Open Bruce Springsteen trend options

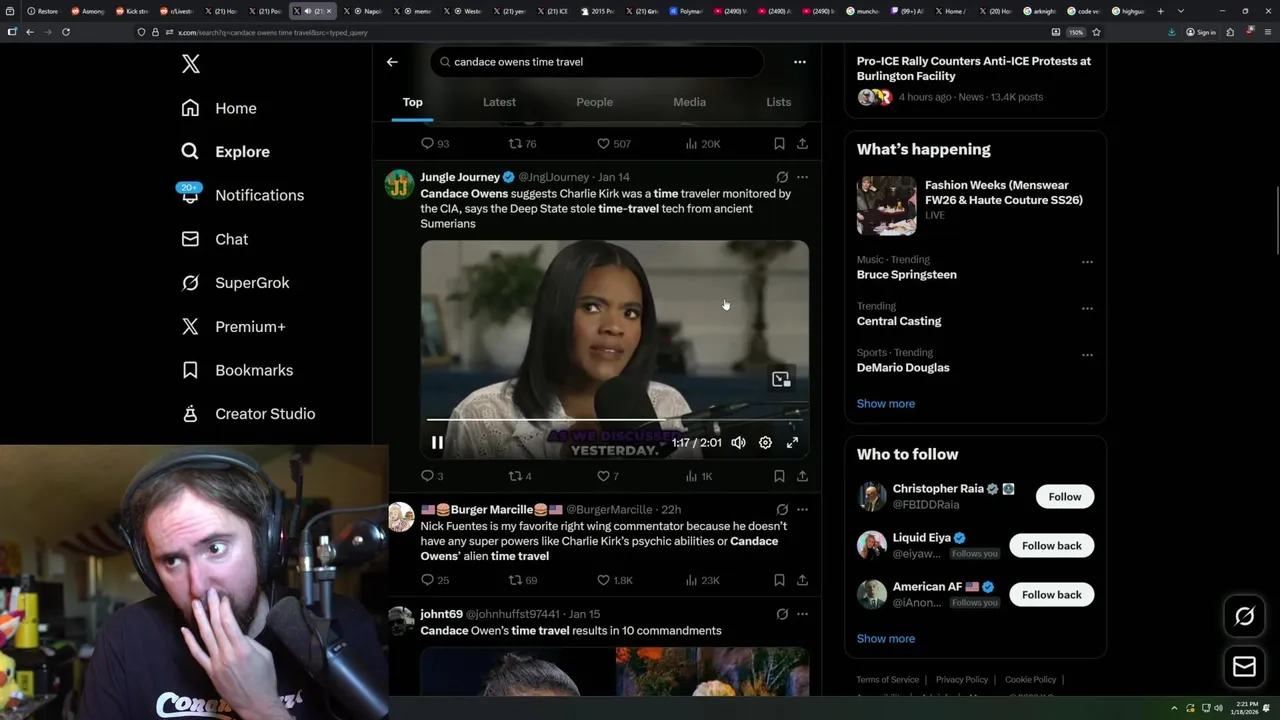[x=1087, y=262]
